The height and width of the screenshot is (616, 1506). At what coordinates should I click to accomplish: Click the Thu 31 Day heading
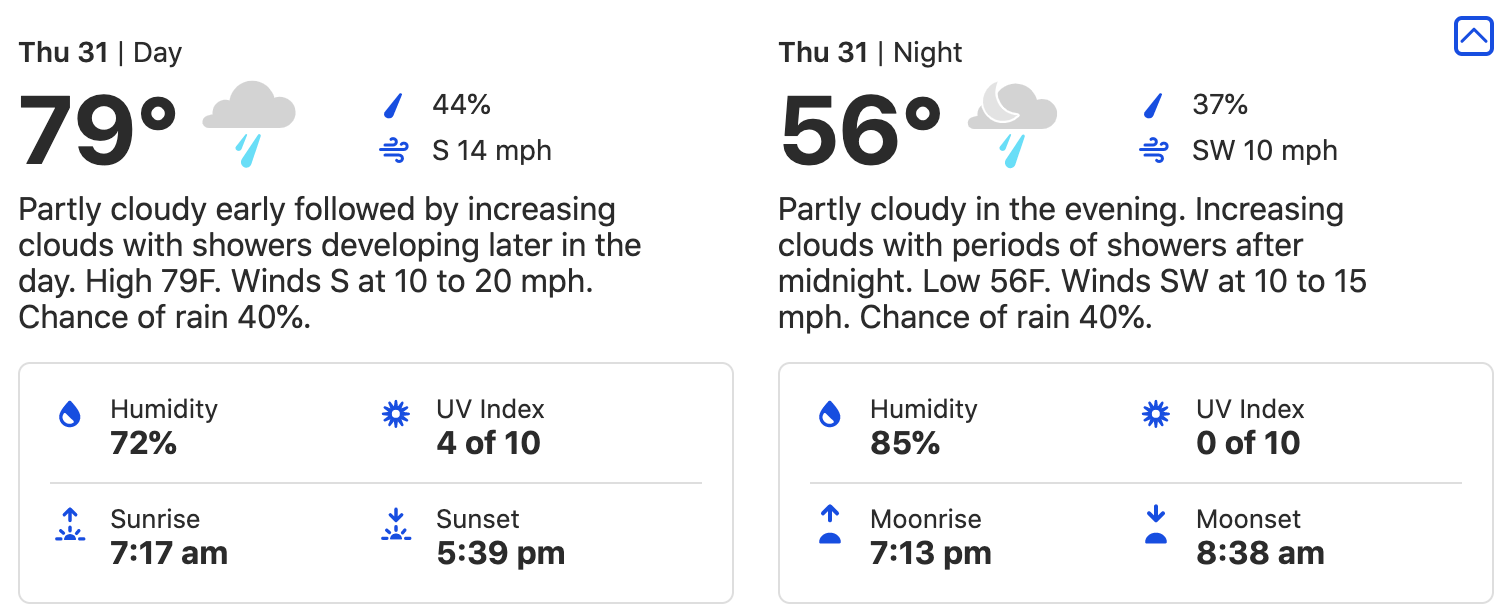100,52
